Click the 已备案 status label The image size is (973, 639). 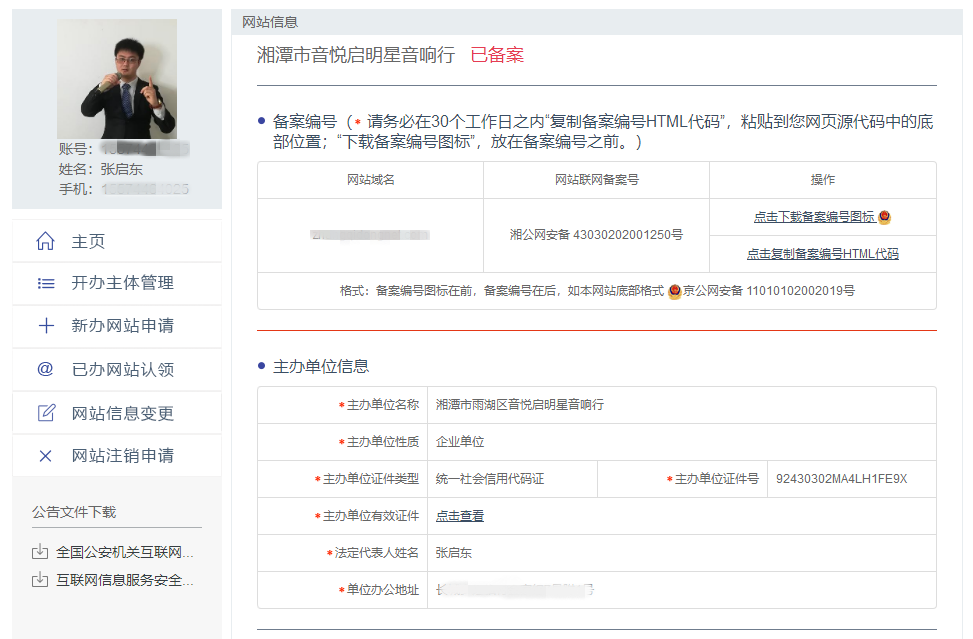coord(499,54)
